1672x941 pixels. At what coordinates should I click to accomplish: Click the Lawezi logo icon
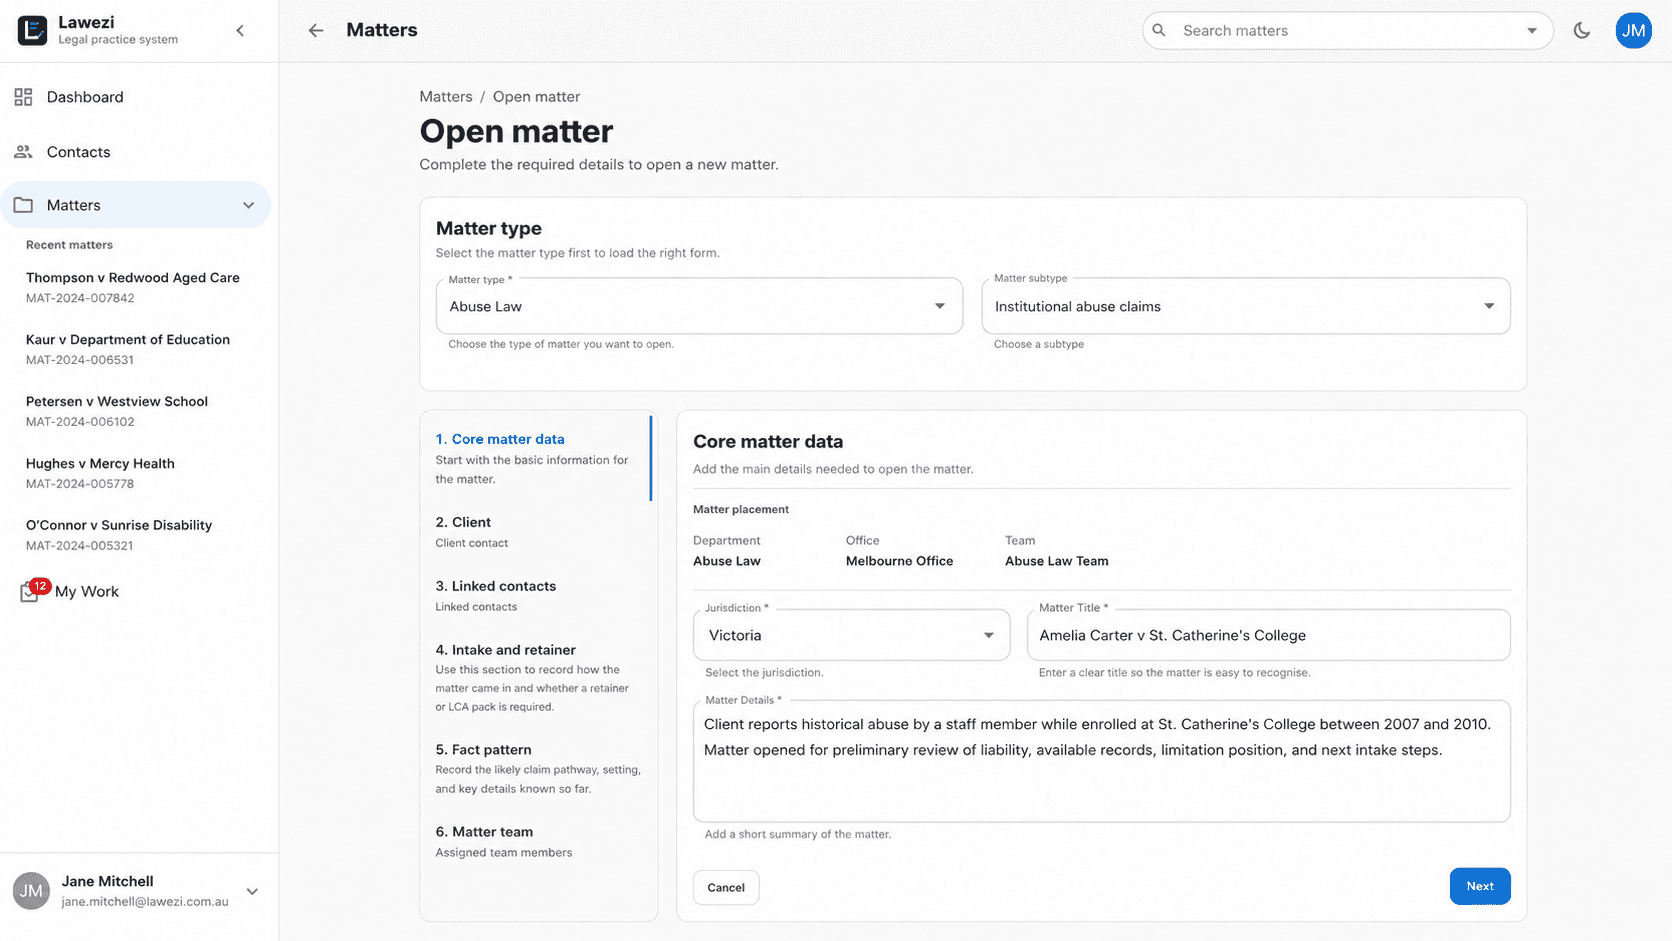[32, 30]
